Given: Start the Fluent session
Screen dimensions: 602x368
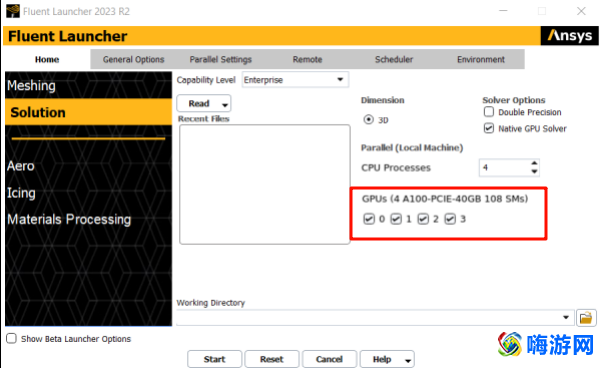Looking at the screenshot, I should click(215, 359).
